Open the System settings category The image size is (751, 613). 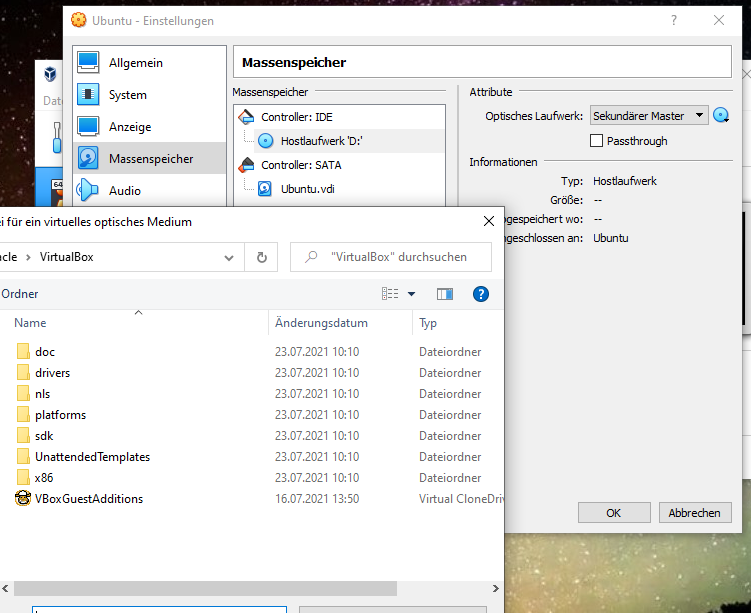coord(149,95)
